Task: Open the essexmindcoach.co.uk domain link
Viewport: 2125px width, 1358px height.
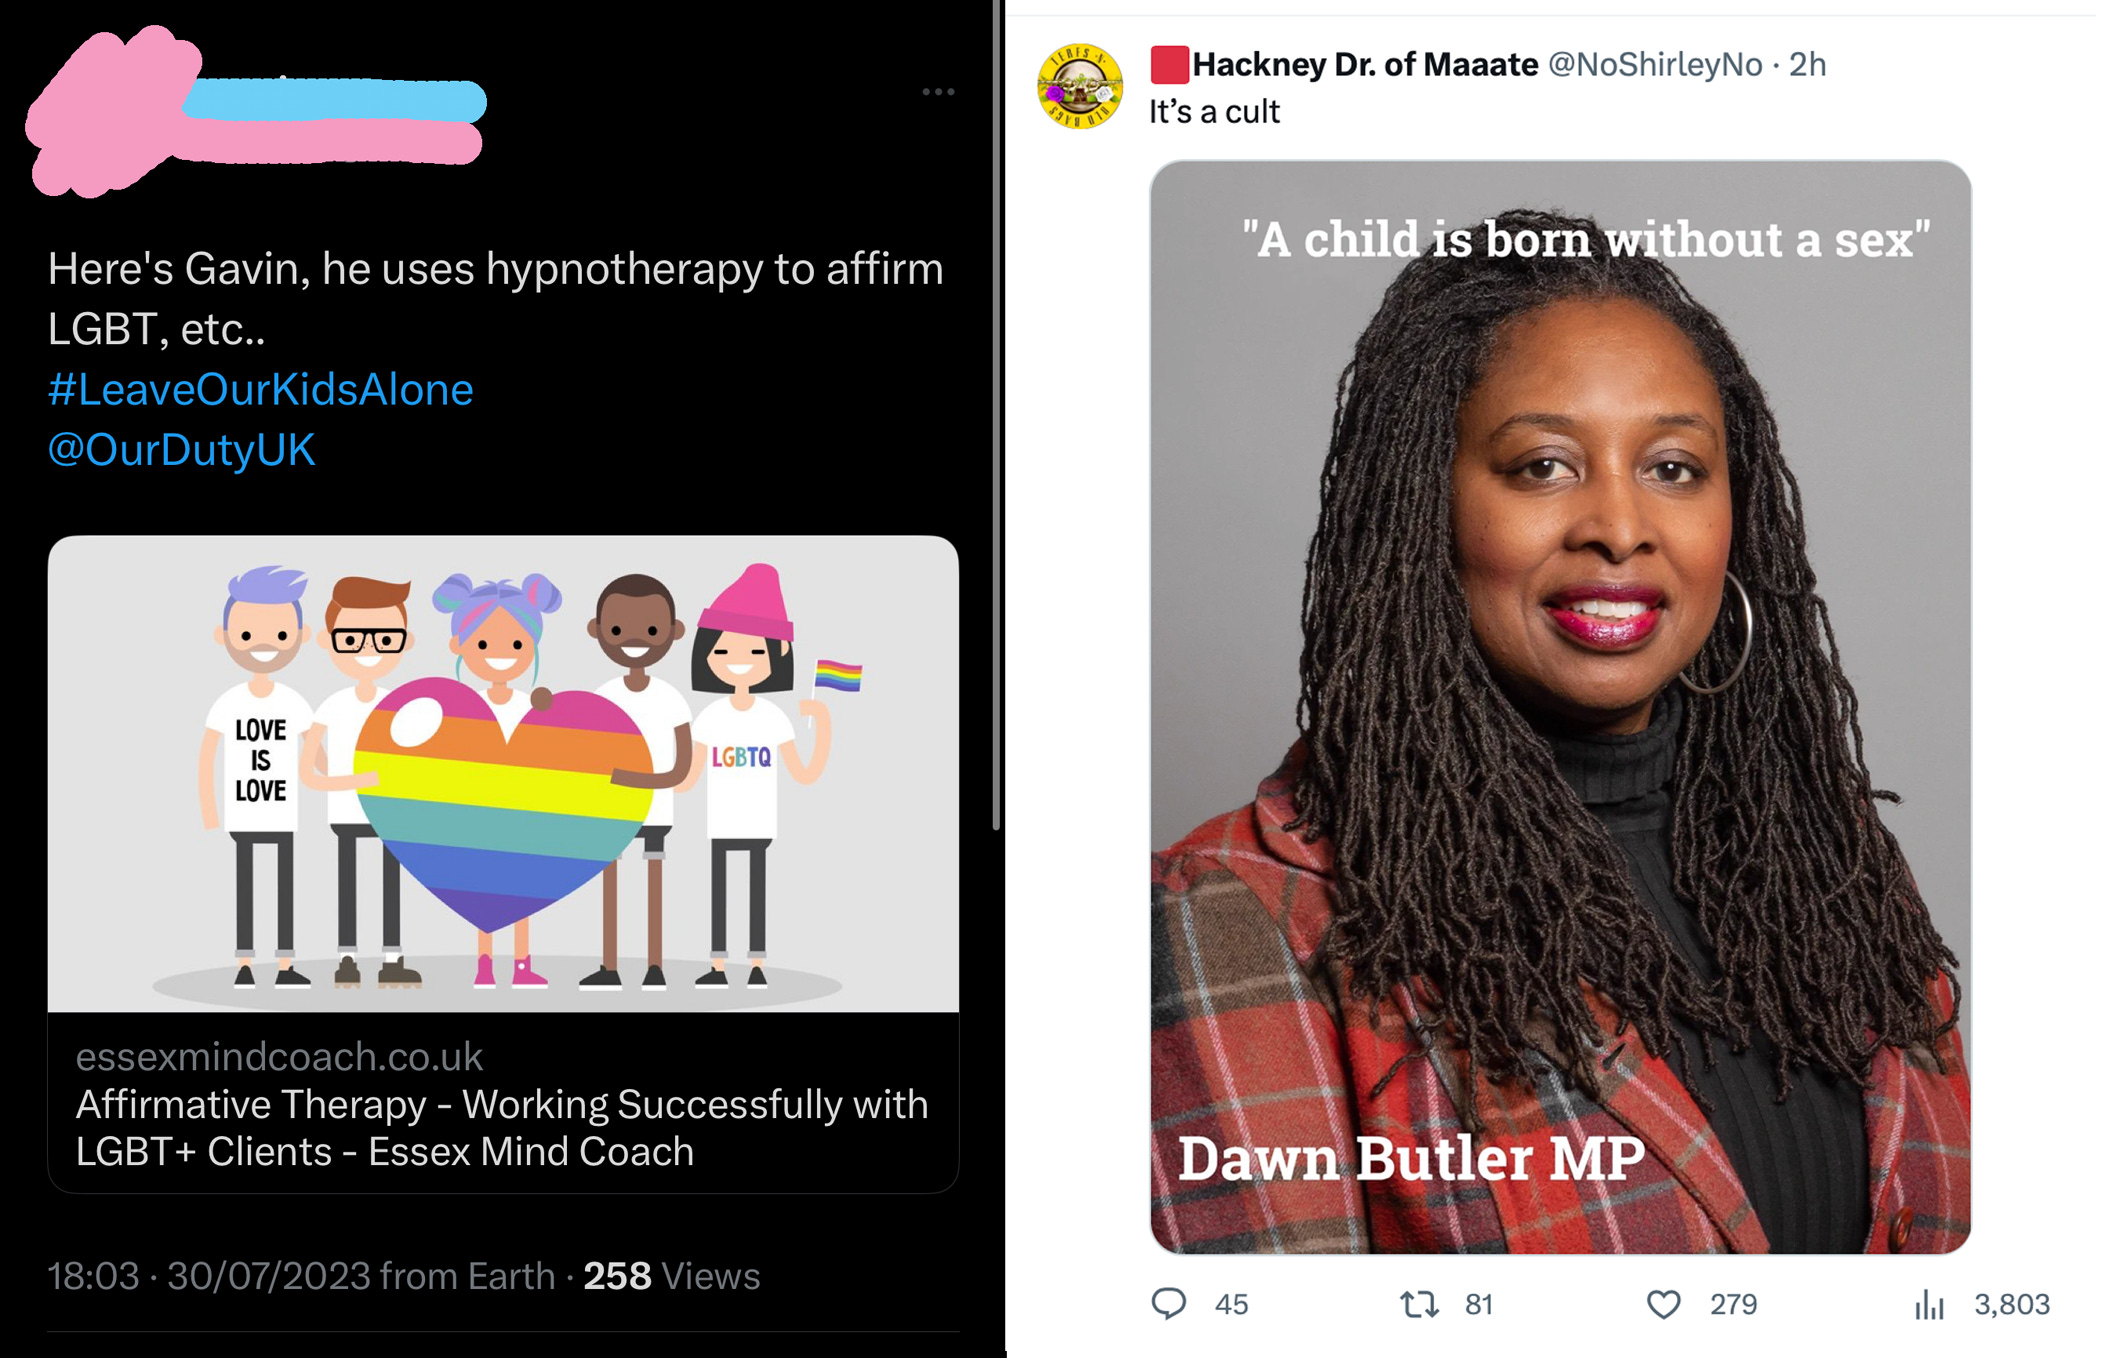Action: coord(279,1057)
